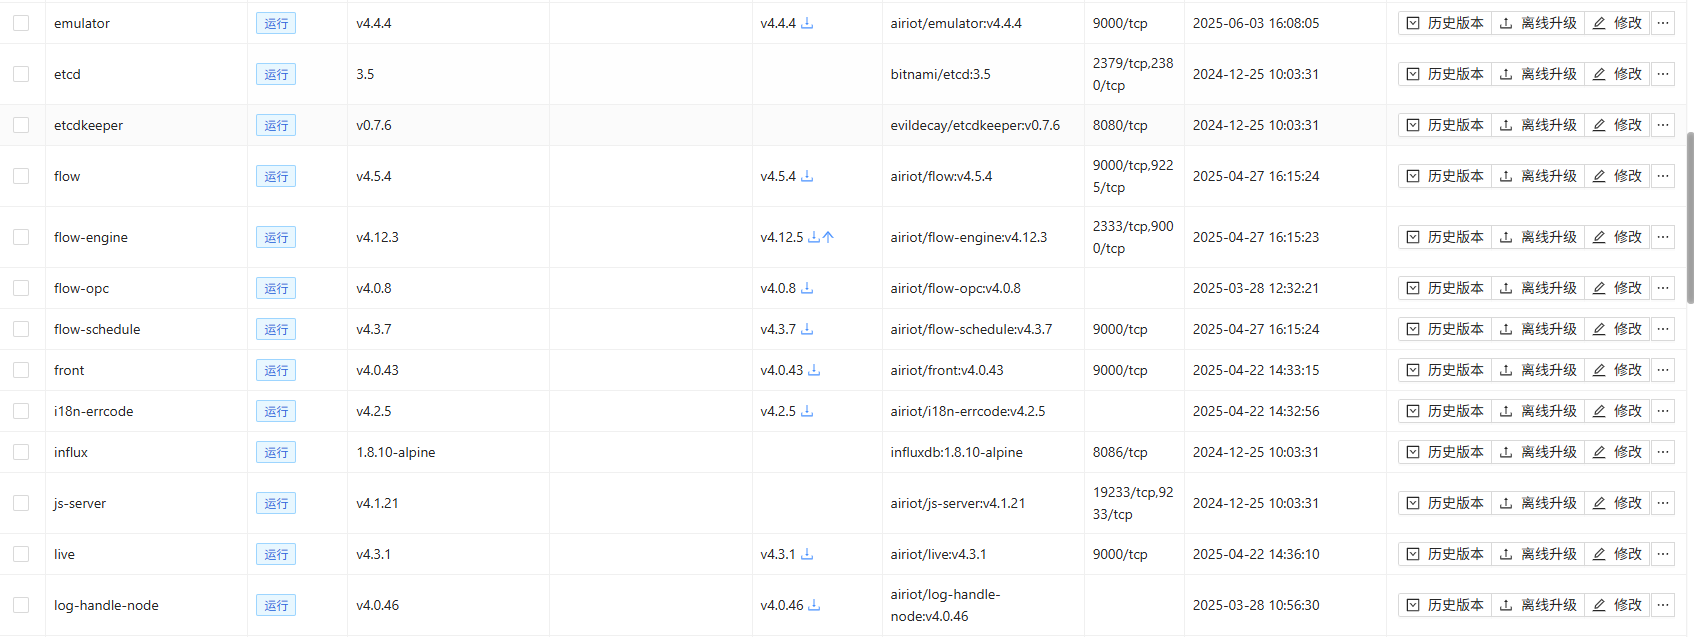Click 修改 for i18n-errcode

[x=1617, y=411]
